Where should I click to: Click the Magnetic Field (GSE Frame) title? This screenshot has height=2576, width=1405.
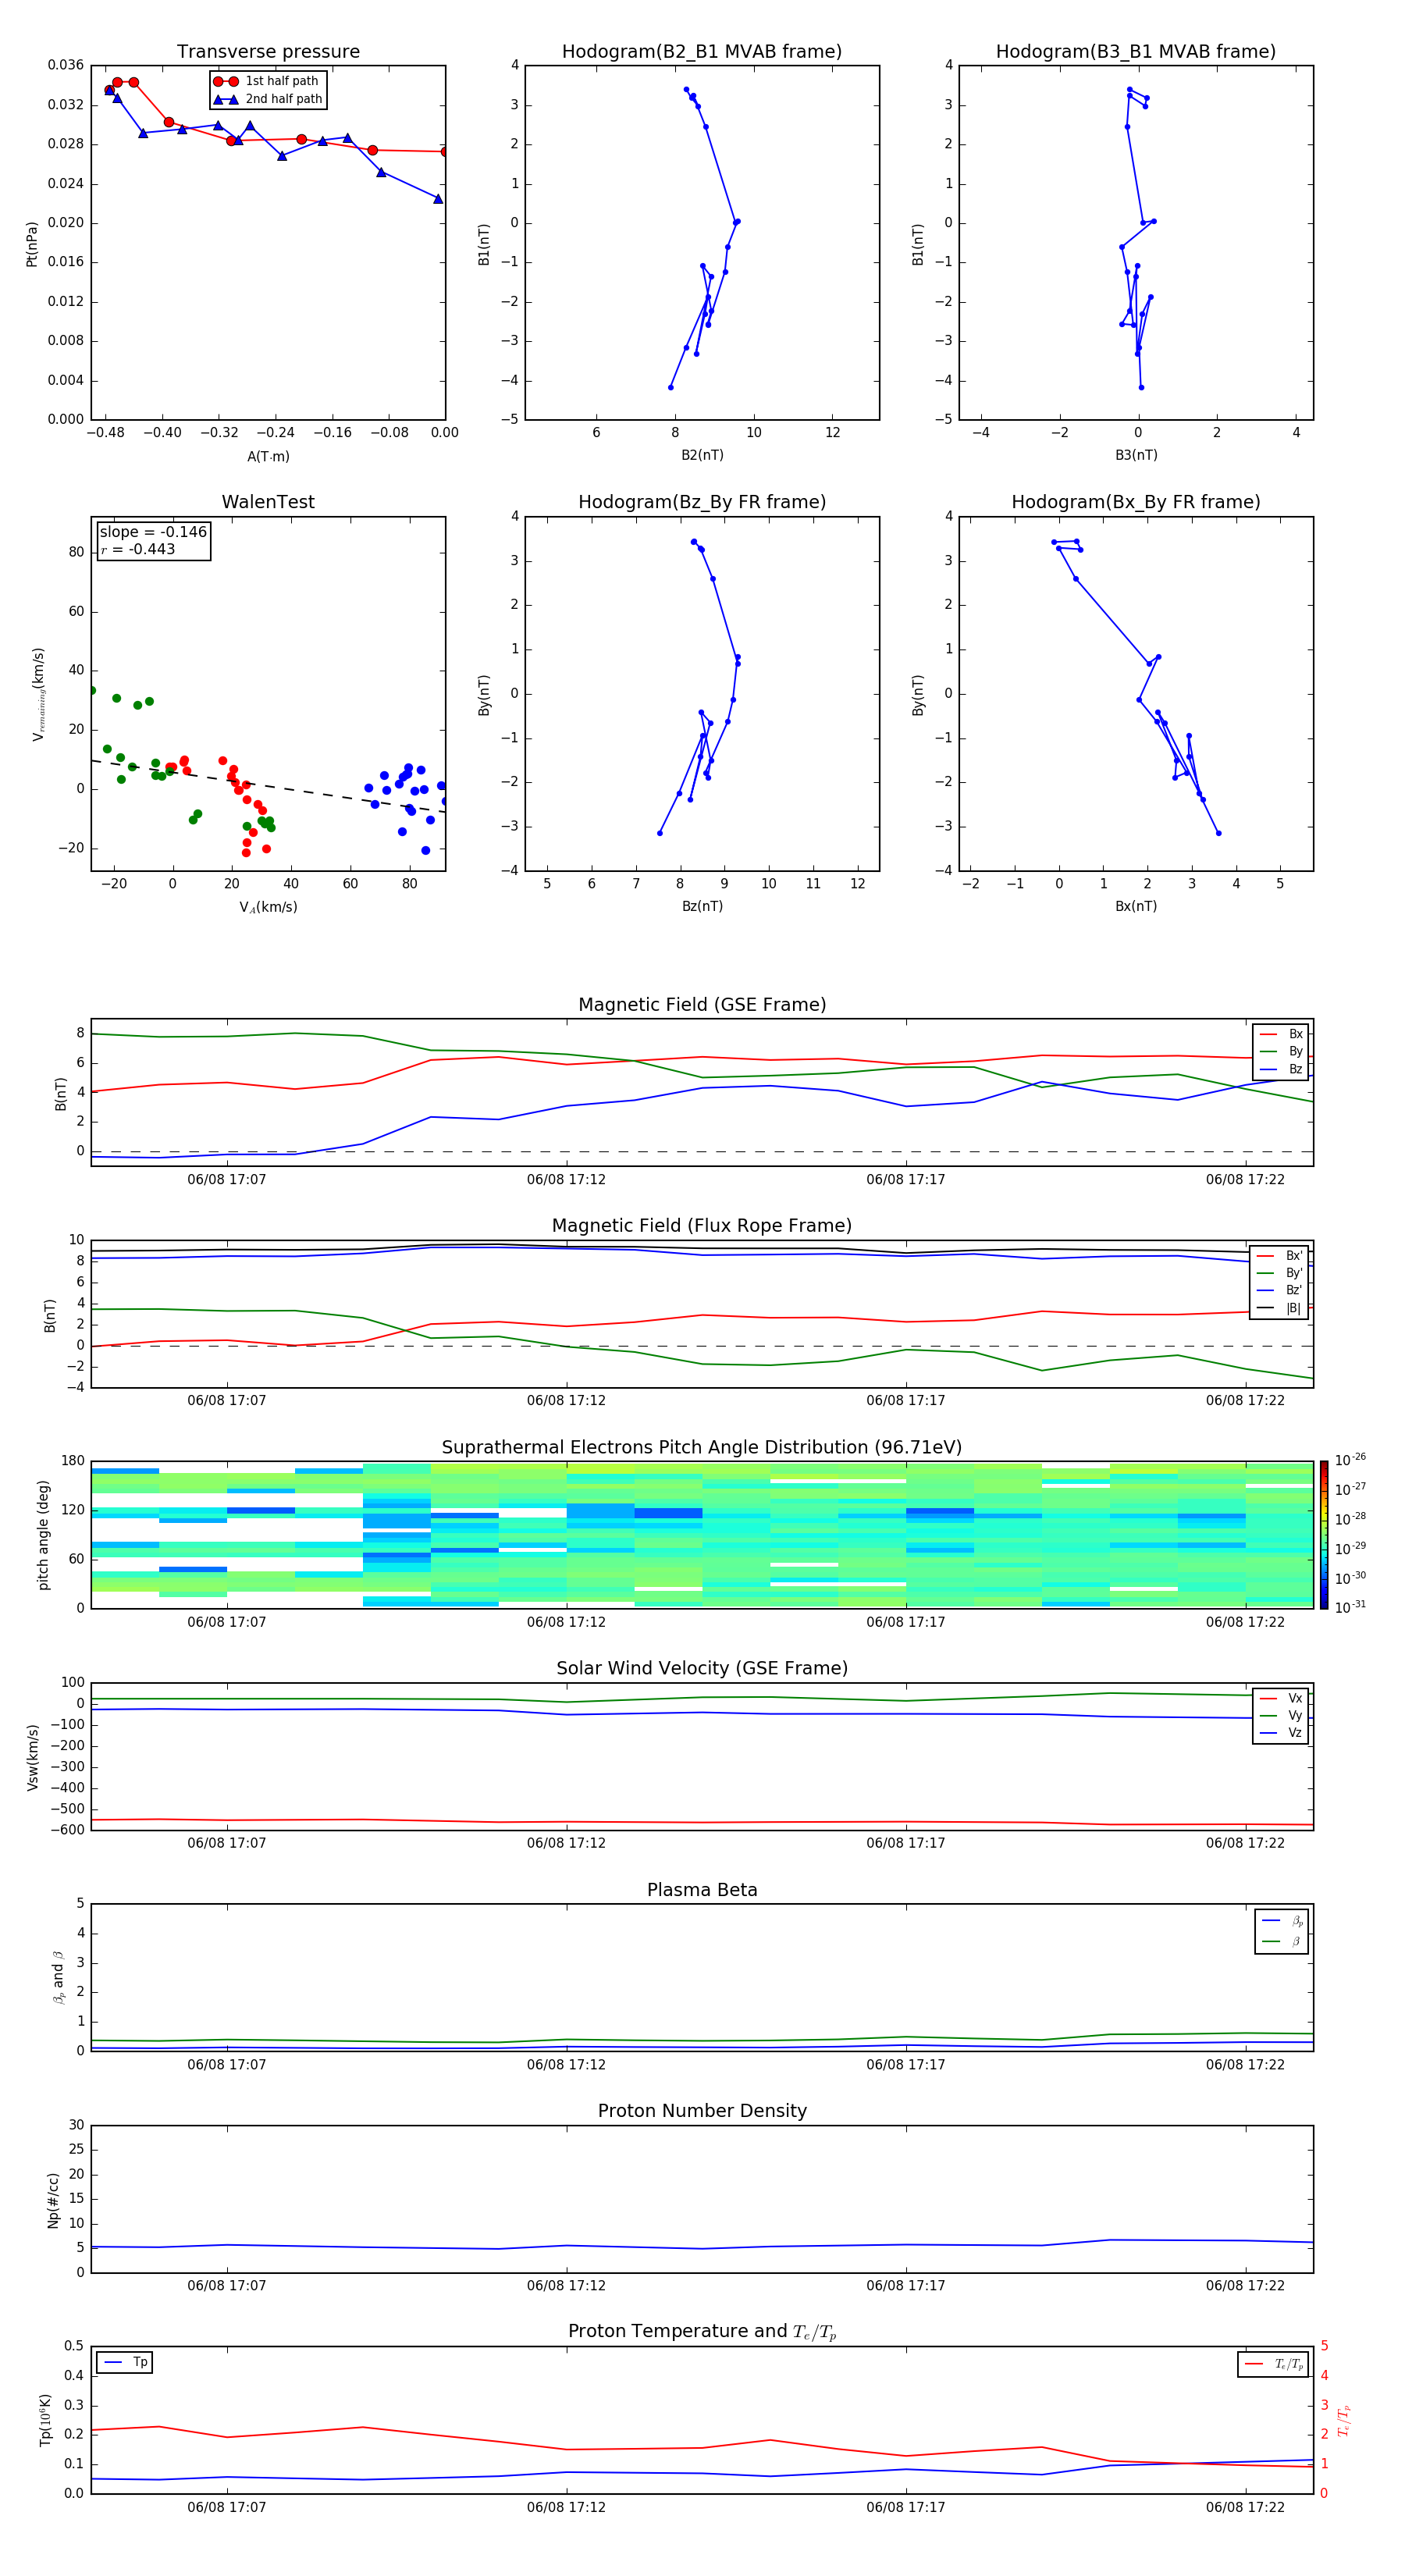(701, 1005)
